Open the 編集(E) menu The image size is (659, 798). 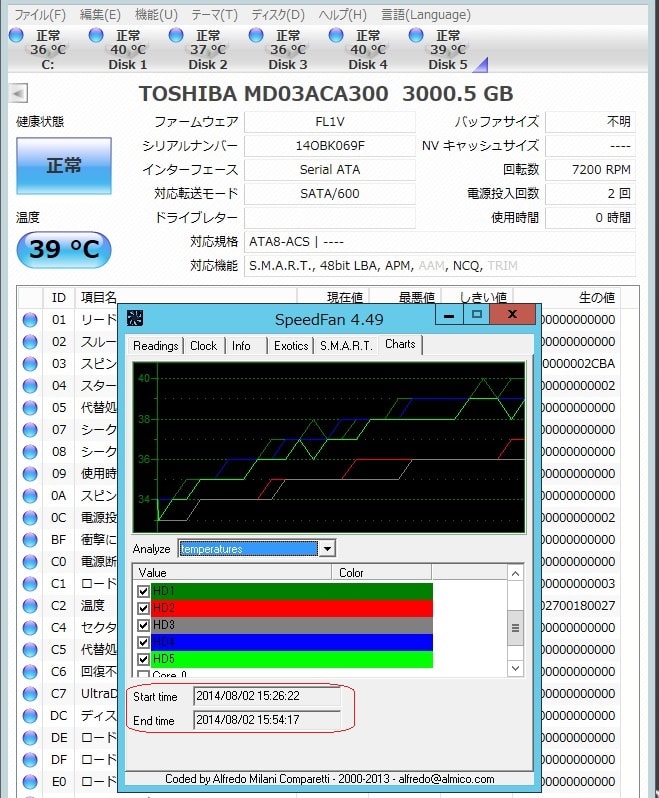click(100, 15)
